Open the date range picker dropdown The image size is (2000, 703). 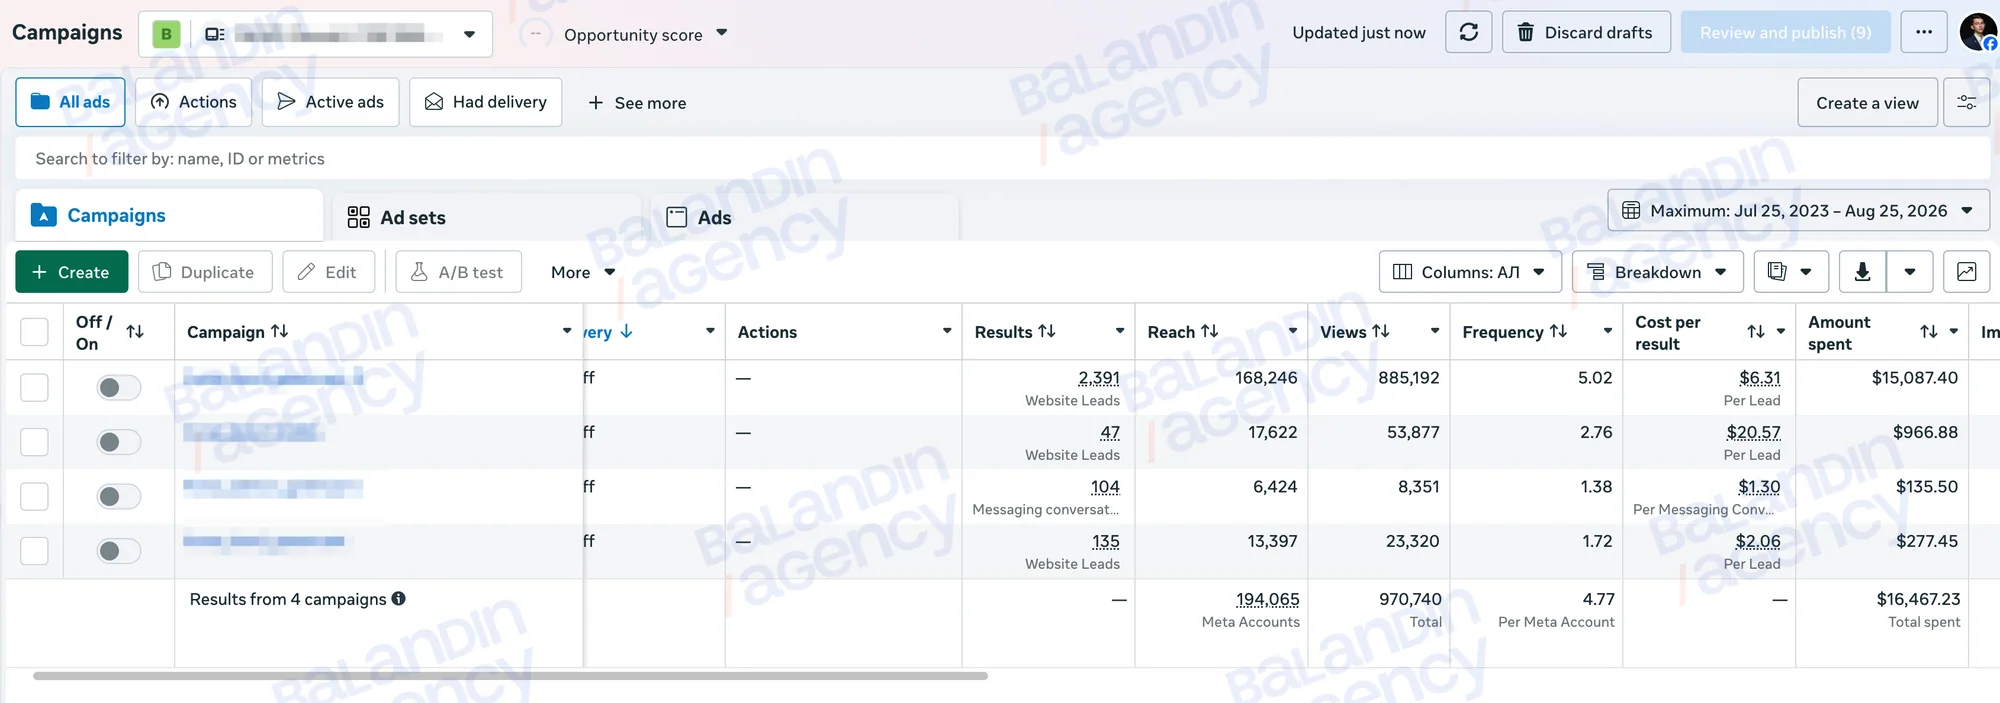click(1798, 211)
